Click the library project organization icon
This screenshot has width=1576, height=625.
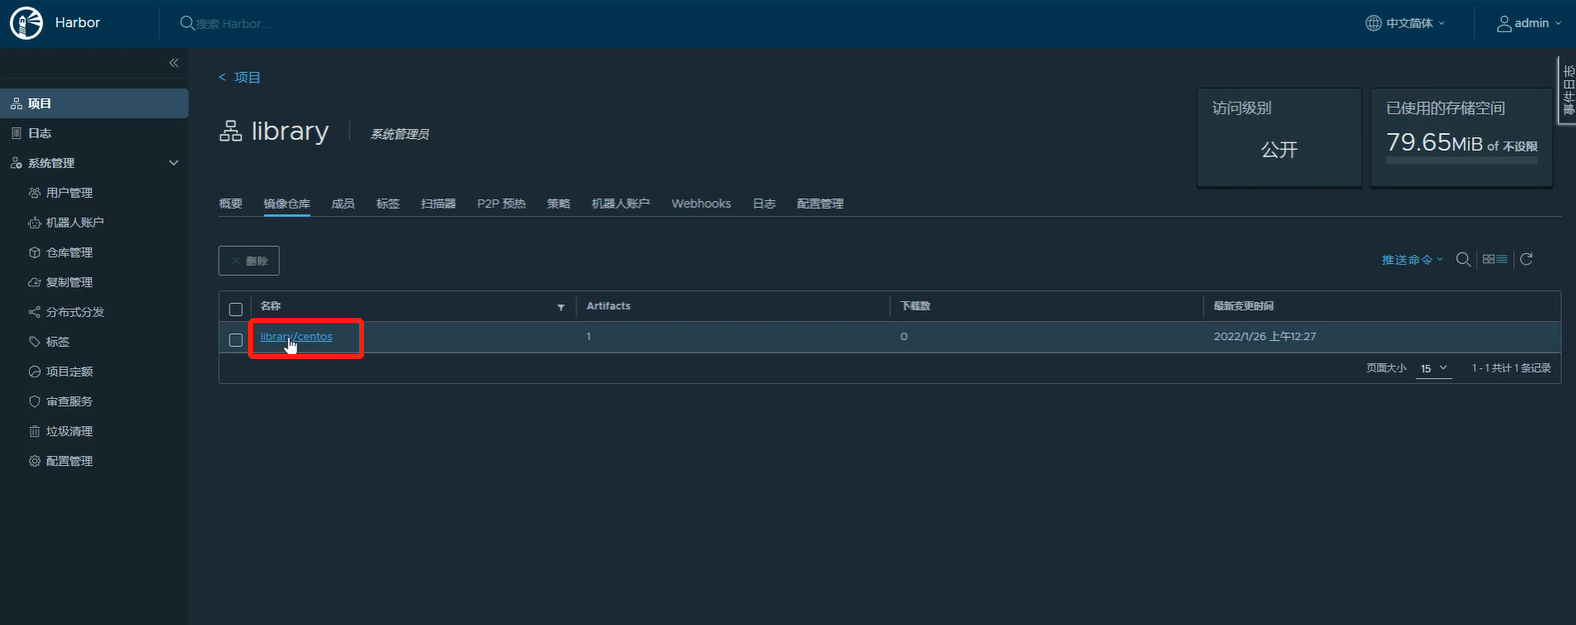[231, 131]
